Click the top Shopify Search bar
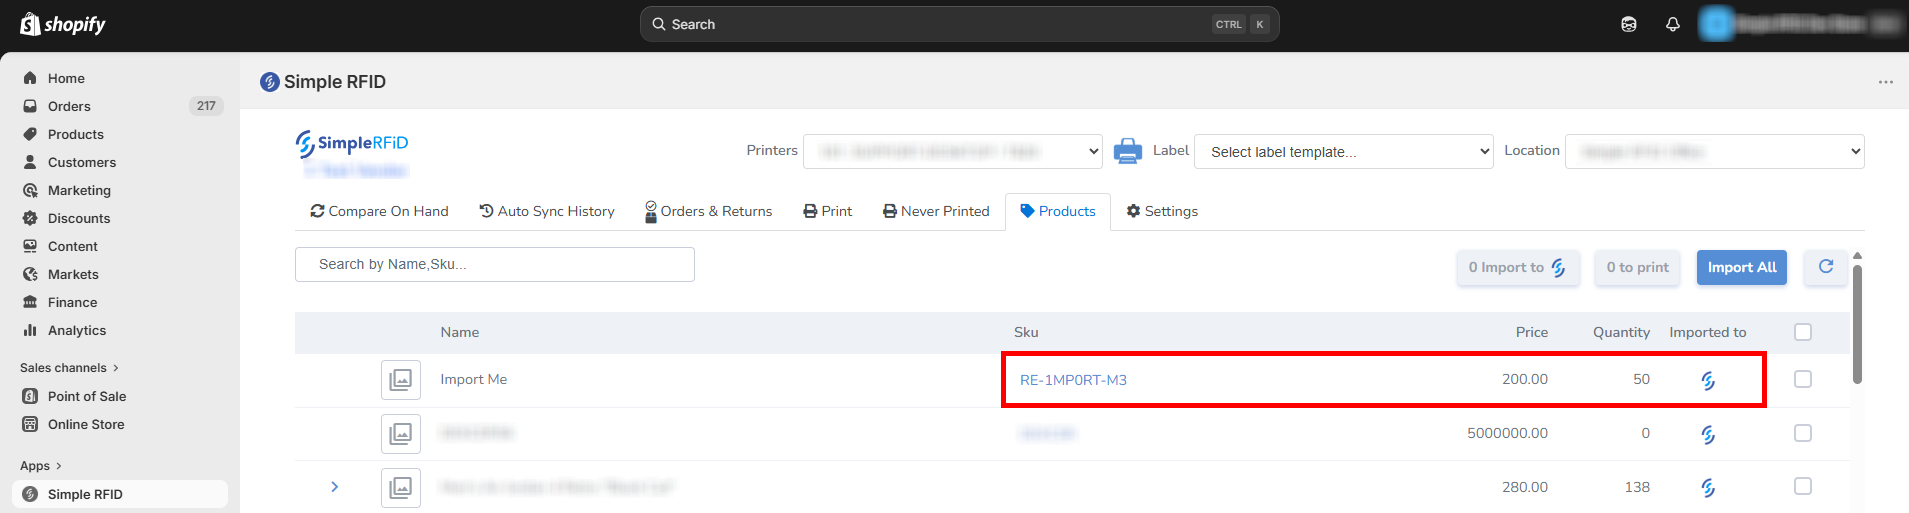Image resolution: width=1909 pixels, height=513 pixels. (960, 24)
